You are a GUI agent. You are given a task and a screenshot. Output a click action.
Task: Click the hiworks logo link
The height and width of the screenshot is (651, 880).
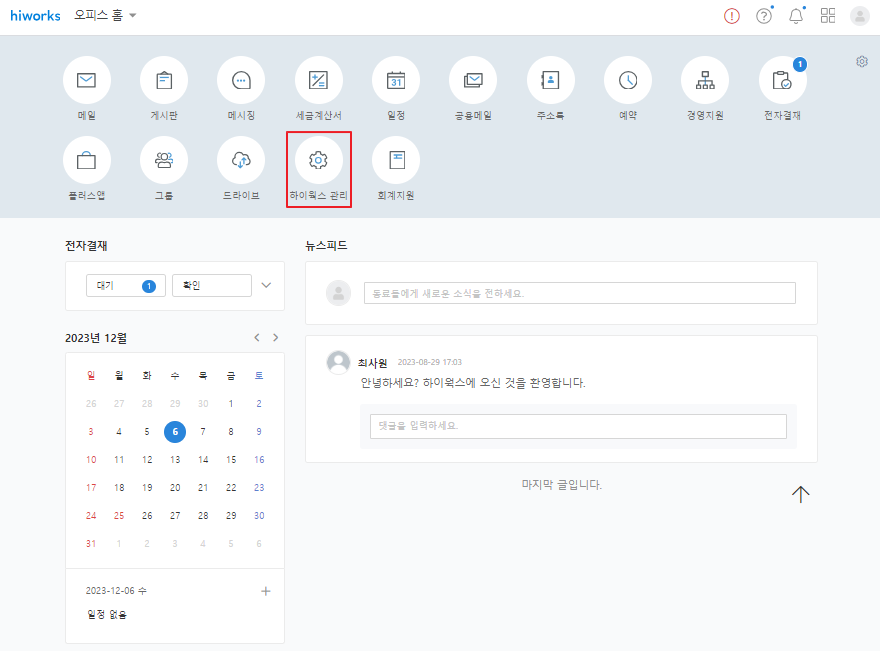(x=36, y=16)
